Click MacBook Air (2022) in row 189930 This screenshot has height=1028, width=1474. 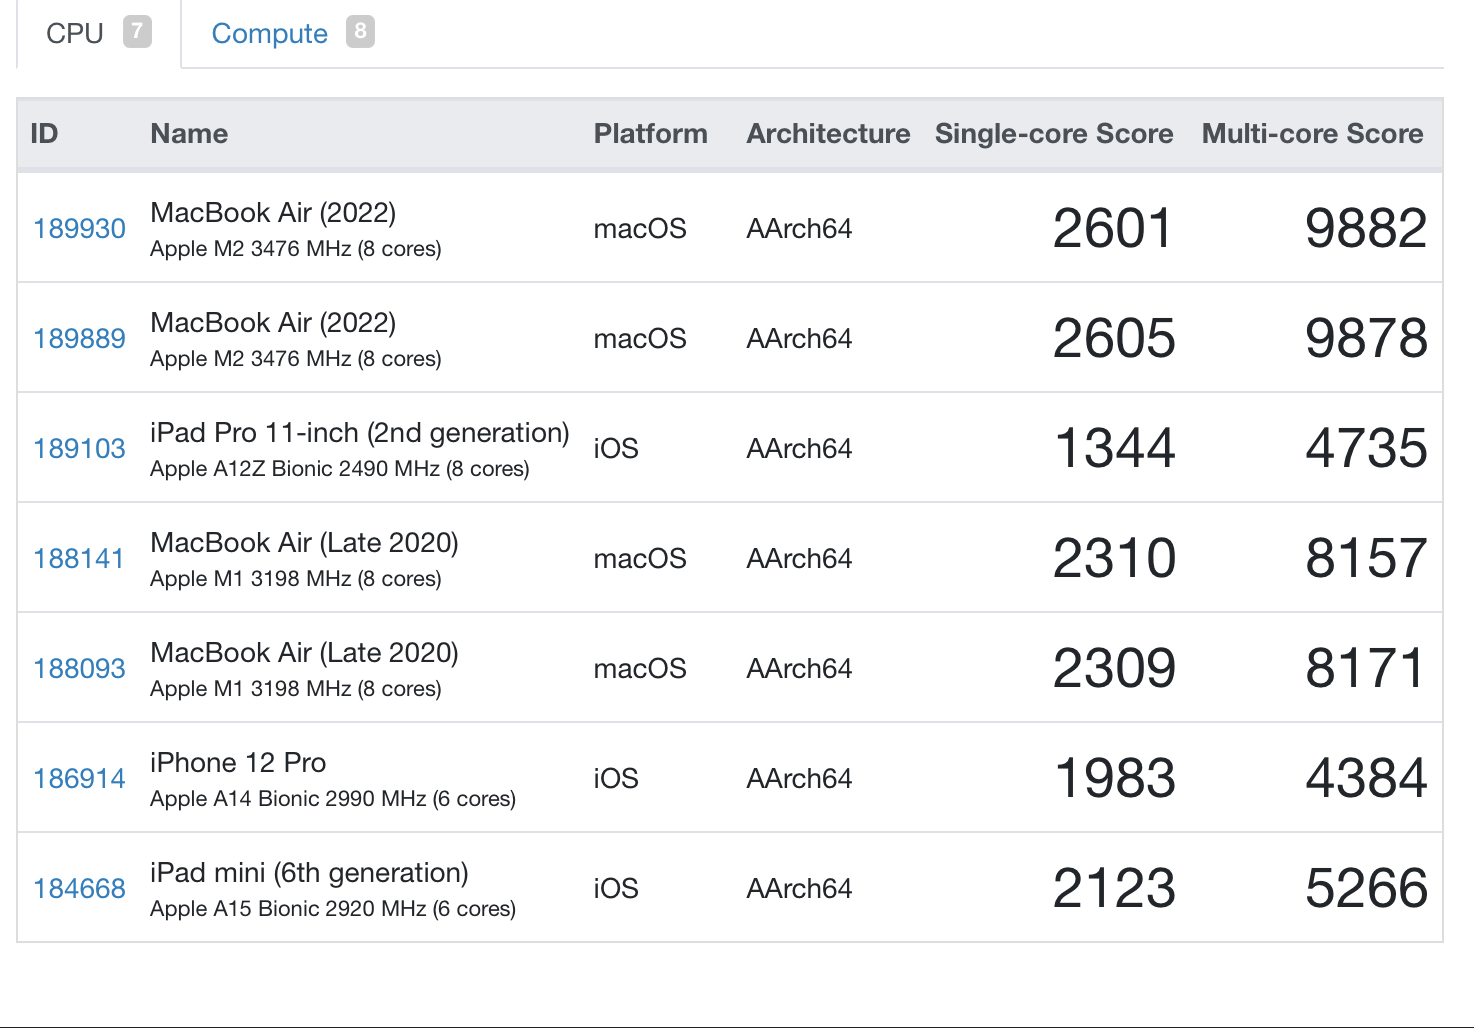coord(273,213)
